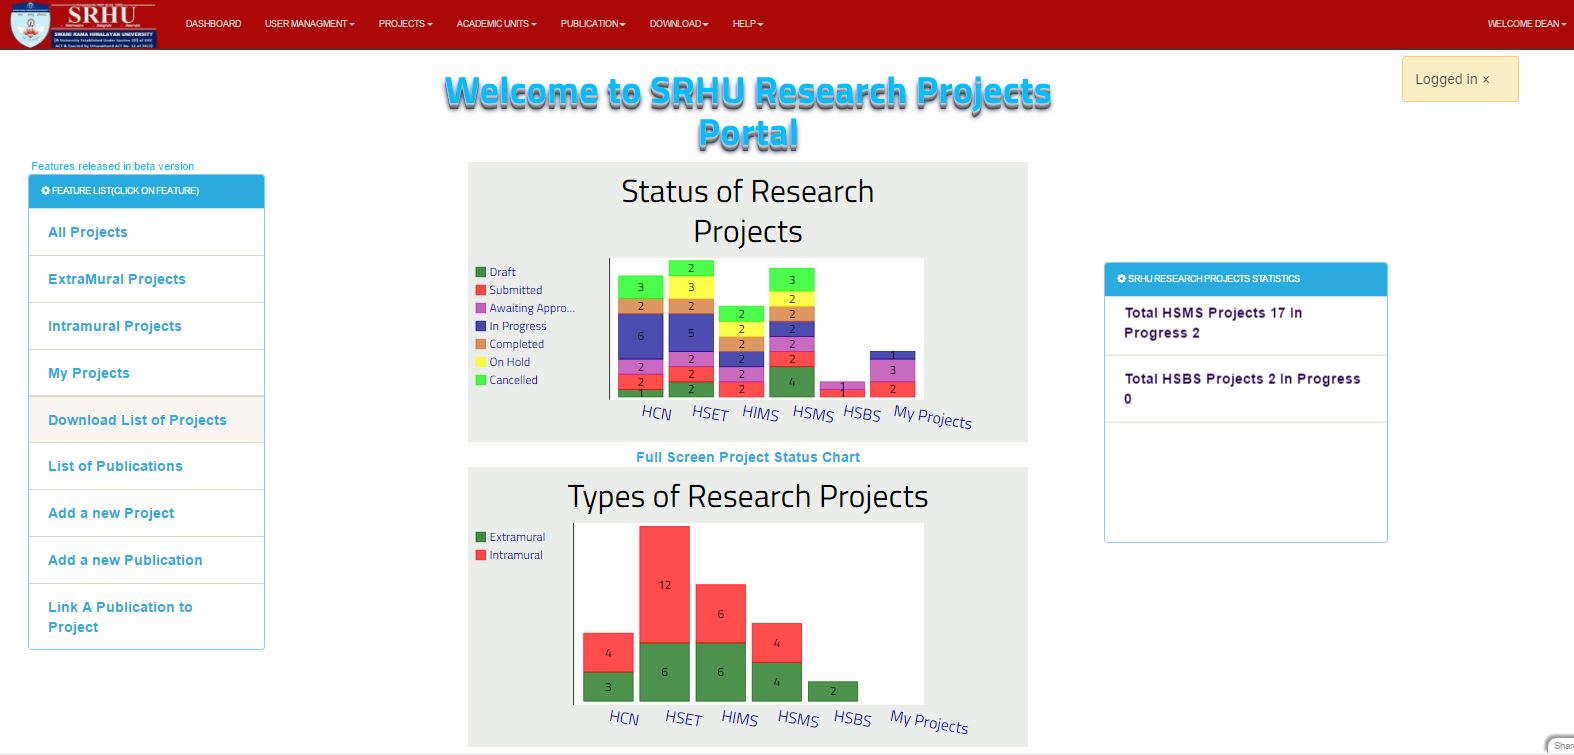The width and height of the screenshot is (1574, 755).
Task: Click the HSBS Extramural bar showing 2
Action: tap(833, 691)
